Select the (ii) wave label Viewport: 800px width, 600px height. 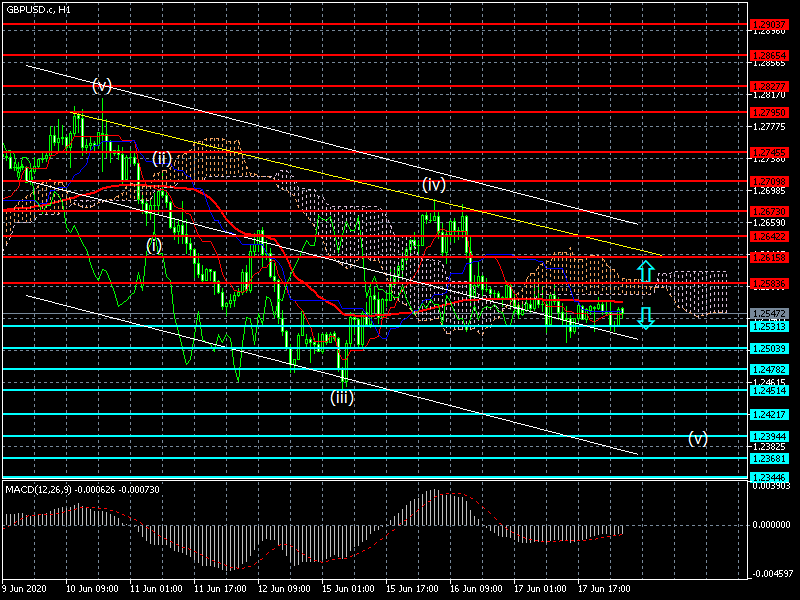pos(162,158)
